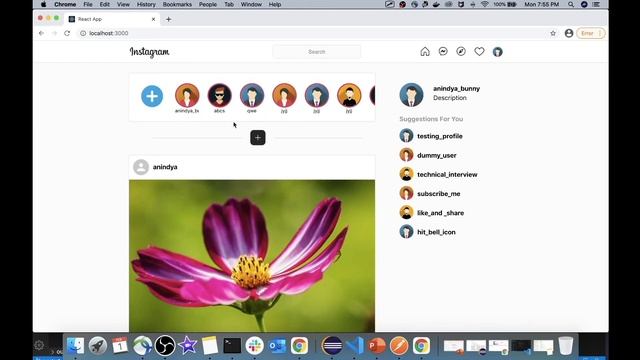Click the Chrome Error button

click(x=591, y=33)
